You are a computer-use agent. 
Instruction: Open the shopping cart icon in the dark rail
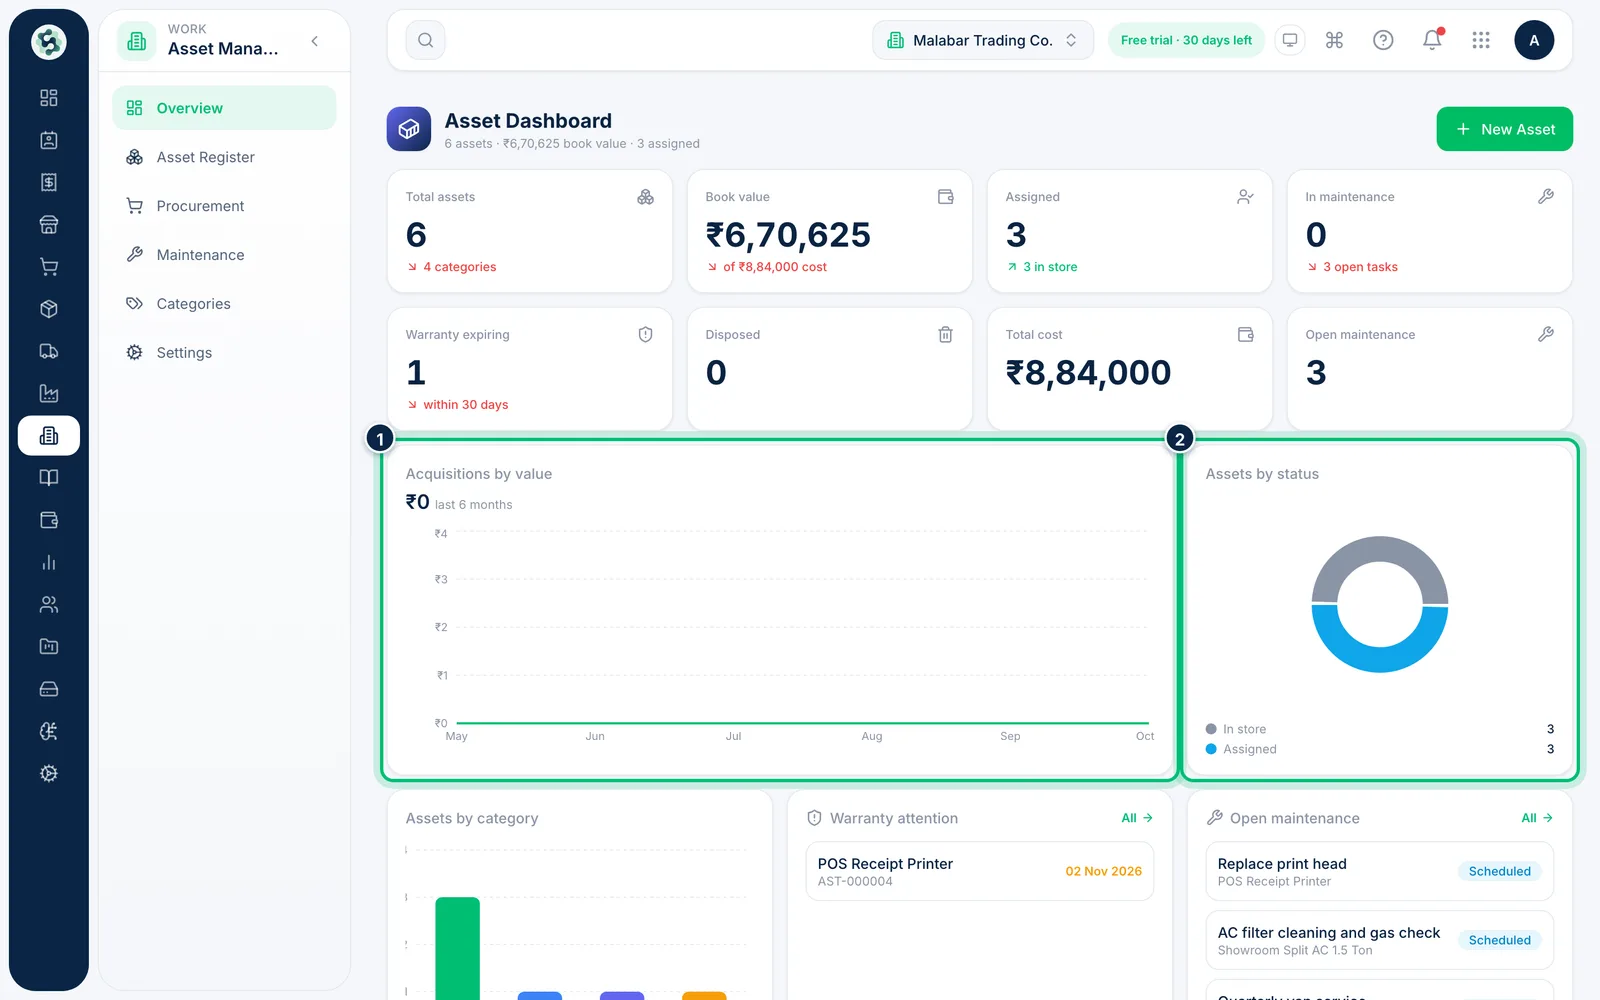pyautogui.click(x=48, y=267)
